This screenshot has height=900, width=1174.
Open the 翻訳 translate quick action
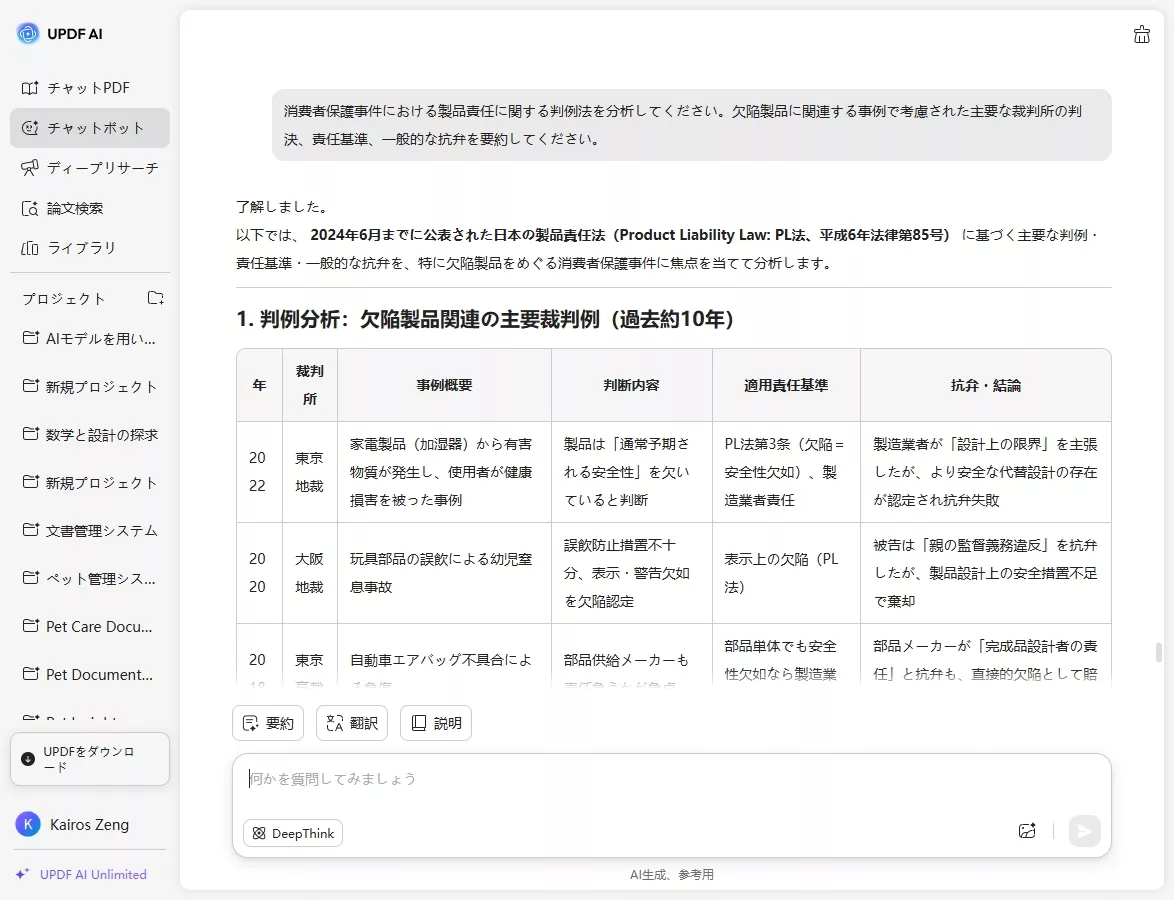click(351, 722)
